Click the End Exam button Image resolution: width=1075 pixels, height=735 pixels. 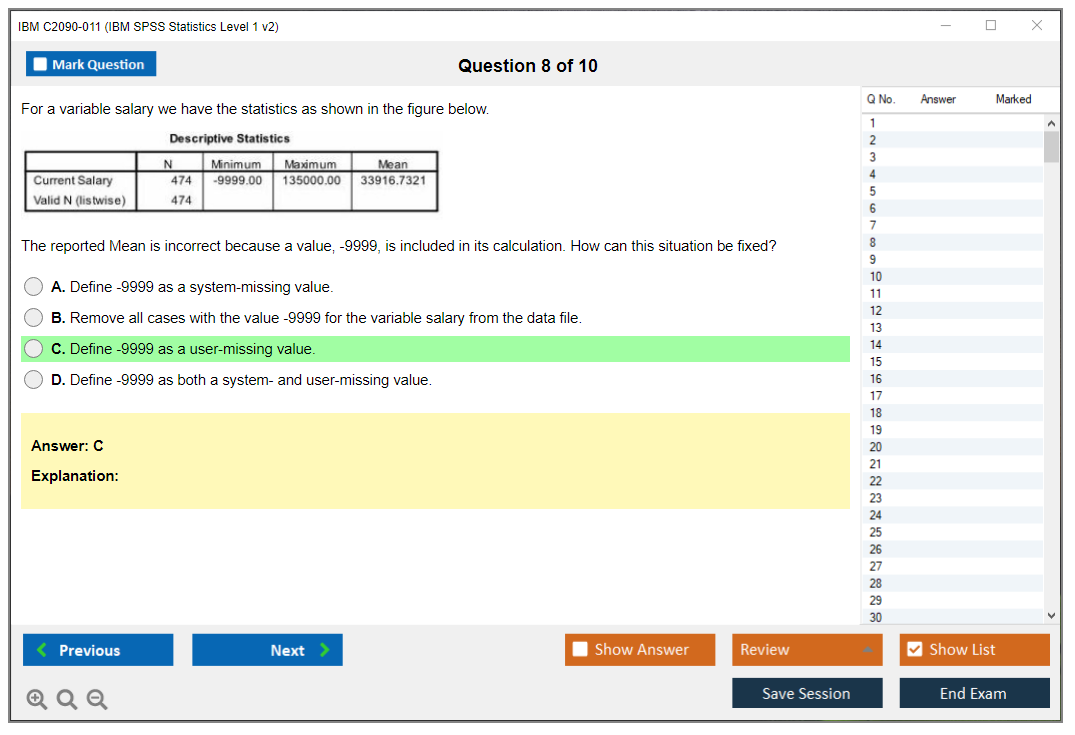point(973,693)
